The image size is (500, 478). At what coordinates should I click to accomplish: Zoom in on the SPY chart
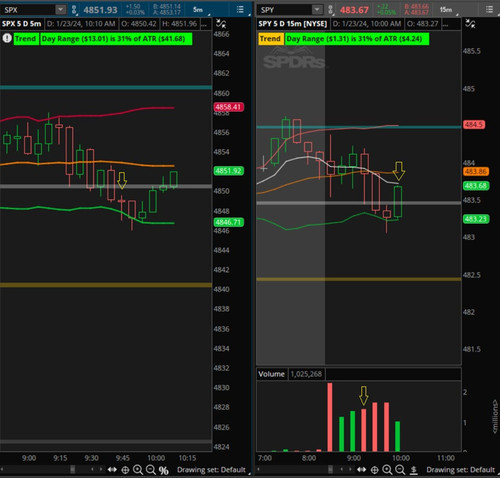[387, 470]
